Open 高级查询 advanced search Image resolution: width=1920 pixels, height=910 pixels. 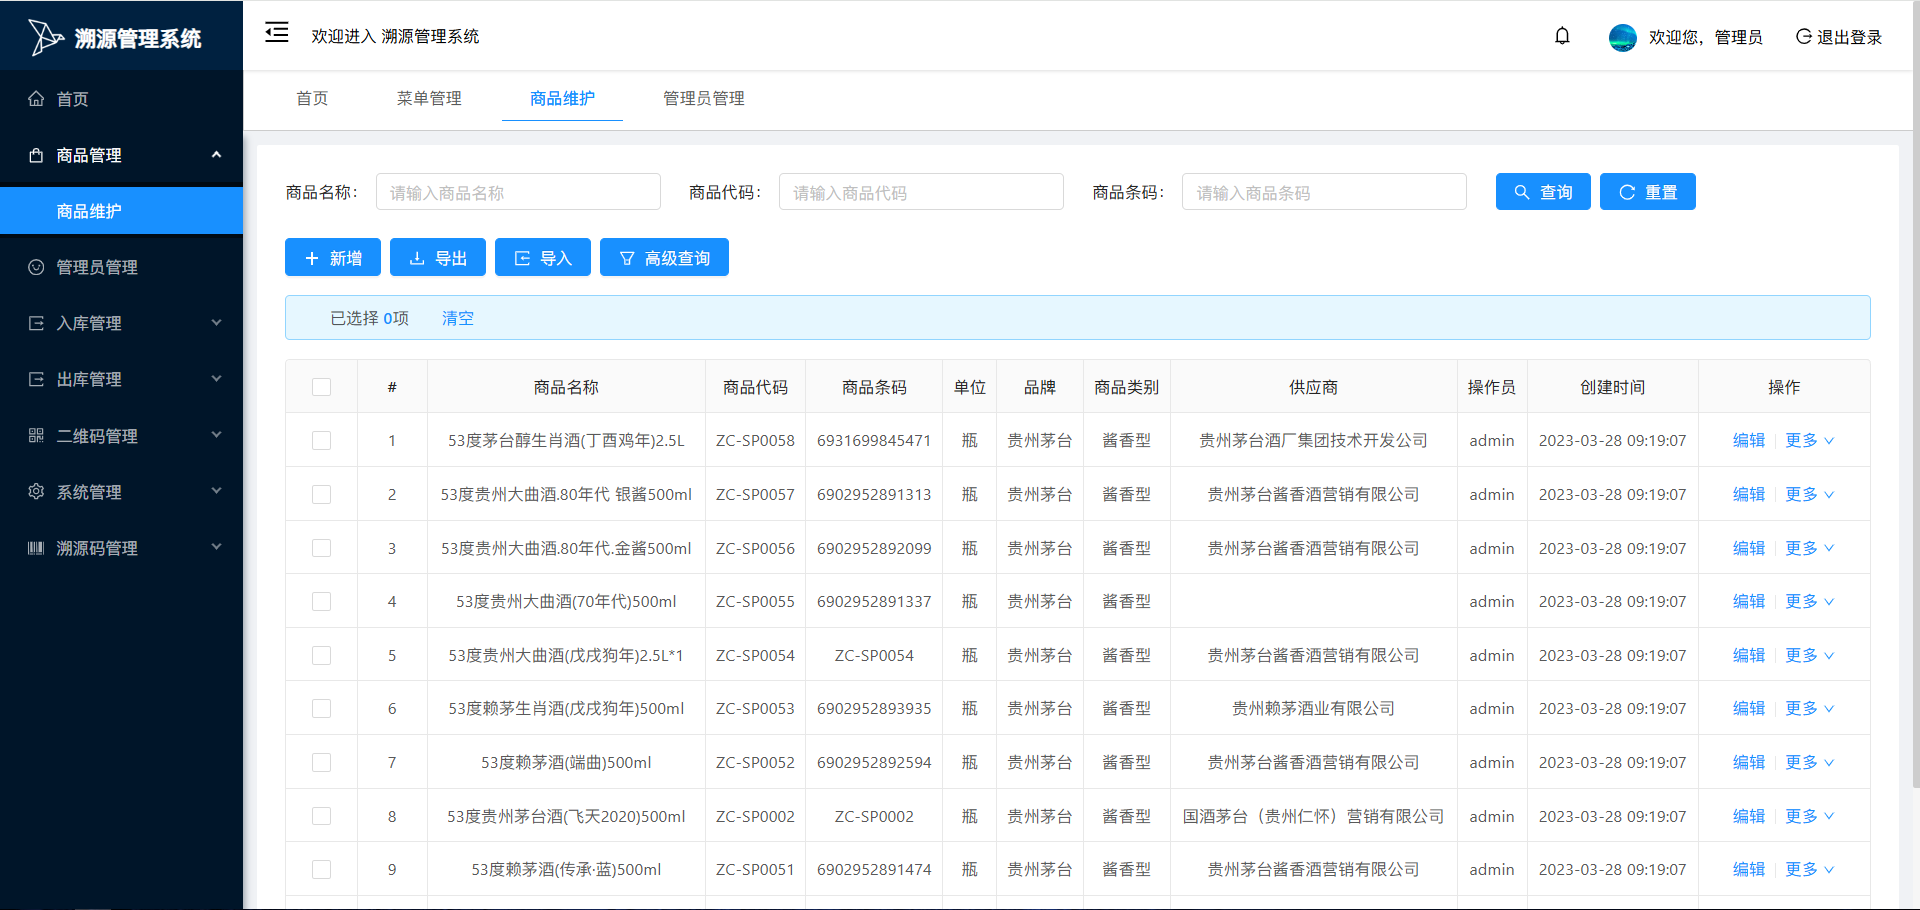pos(664,258)
